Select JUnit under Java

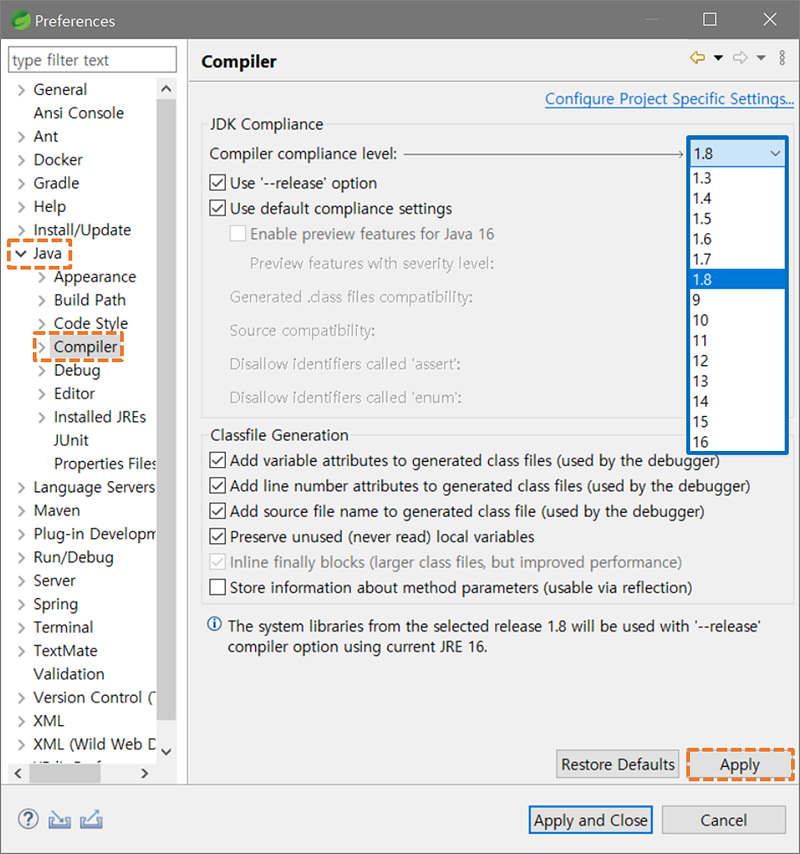[71, 440]
